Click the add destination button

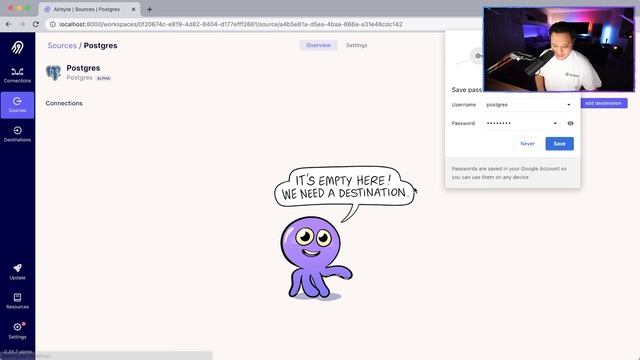tap(604, 103)
